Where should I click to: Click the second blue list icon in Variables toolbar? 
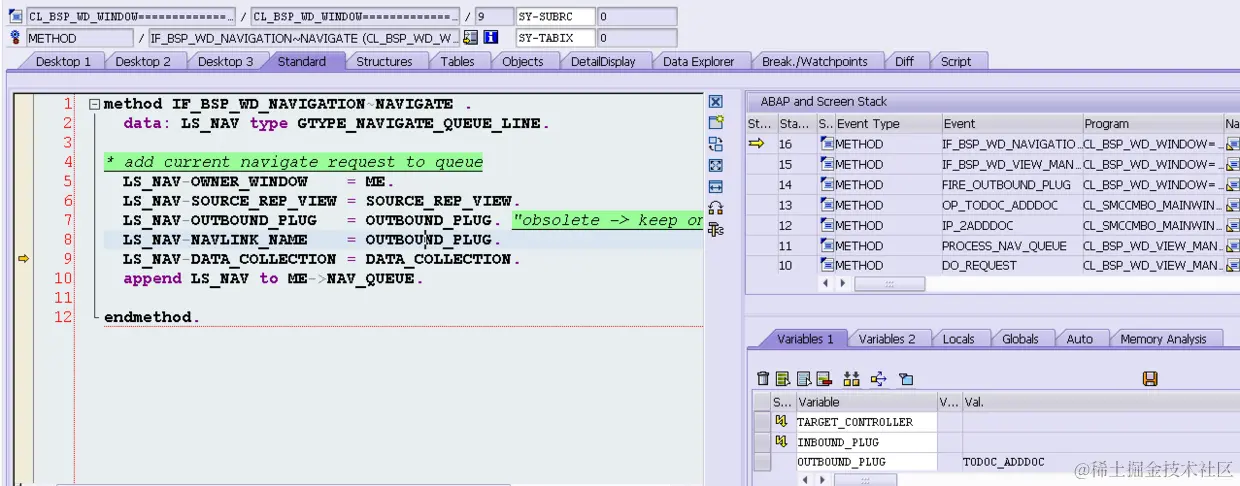[x=803, y=379]
